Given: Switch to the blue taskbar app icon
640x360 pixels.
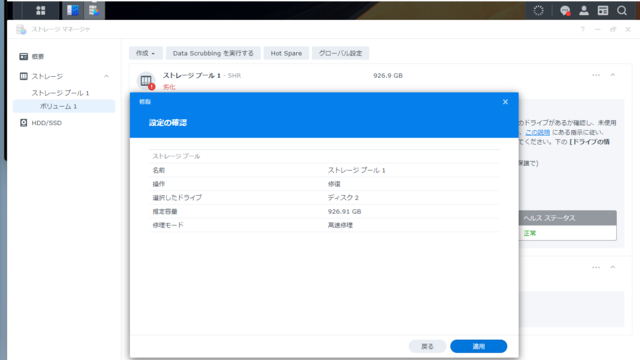Looking at the screenshot, I should [73, 10].
